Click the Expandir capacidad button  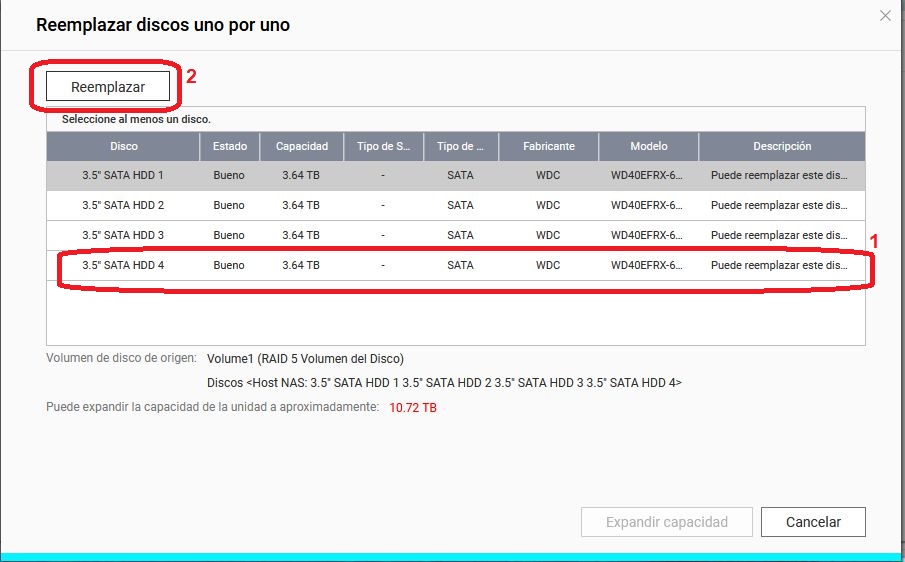[666, 522]
